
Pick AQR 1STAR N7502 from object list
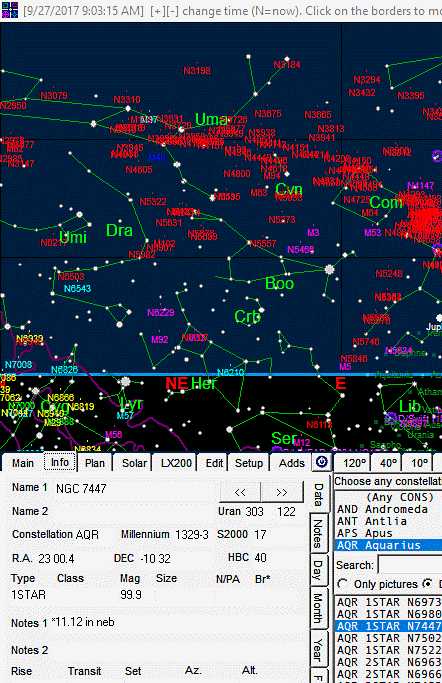coord(389,638)
